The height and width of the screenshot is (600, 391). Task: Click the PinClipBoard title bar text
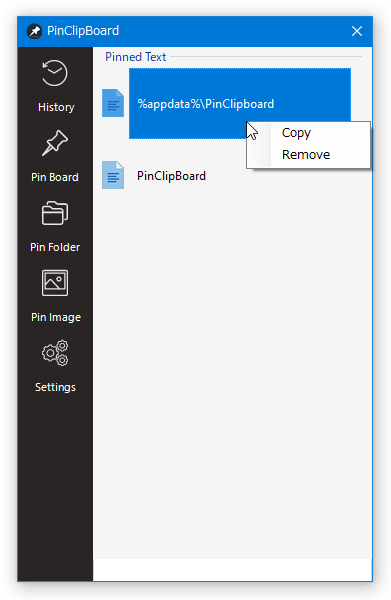coord(83,31)
